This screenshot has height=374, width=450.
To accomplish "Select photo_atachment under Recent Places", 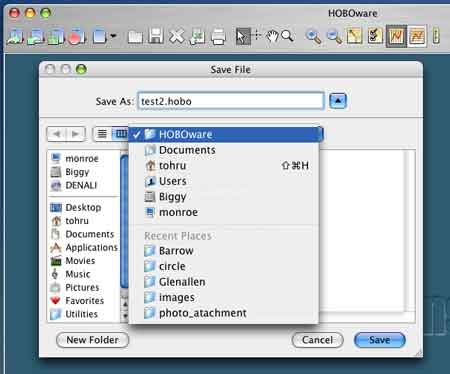I will 224,313.
